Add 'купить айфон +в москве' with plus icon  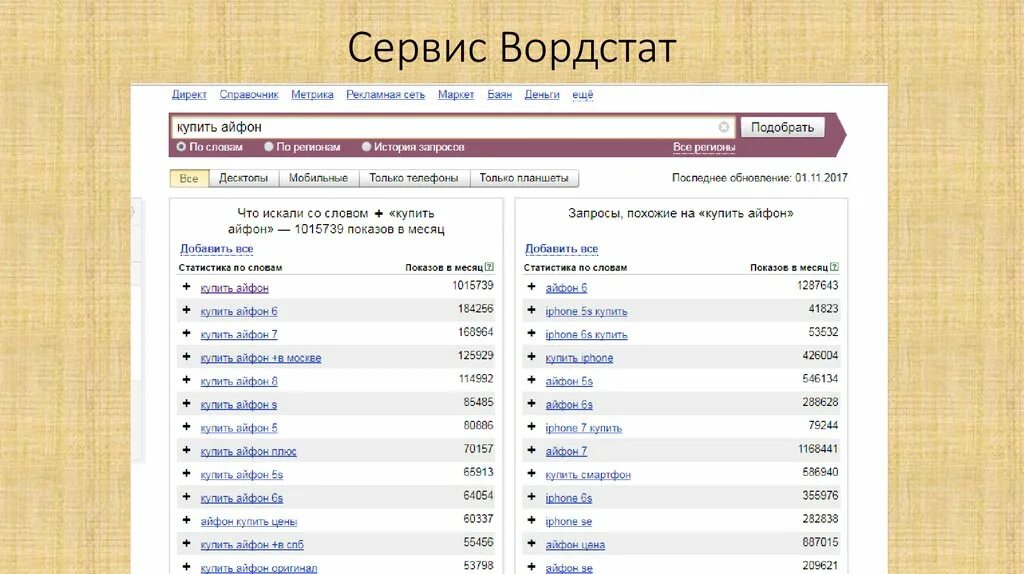pyautogui.click(x=187, y=357)
